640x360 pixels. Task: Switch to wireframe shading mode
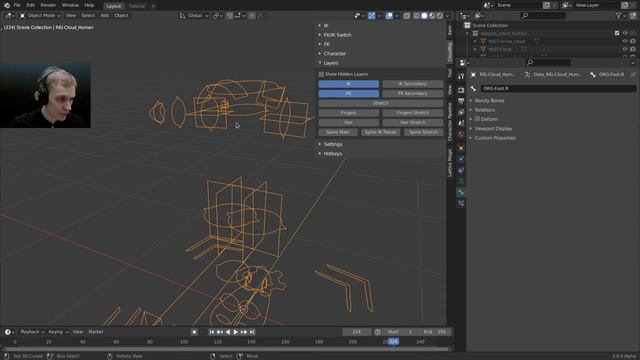[416, 16]
